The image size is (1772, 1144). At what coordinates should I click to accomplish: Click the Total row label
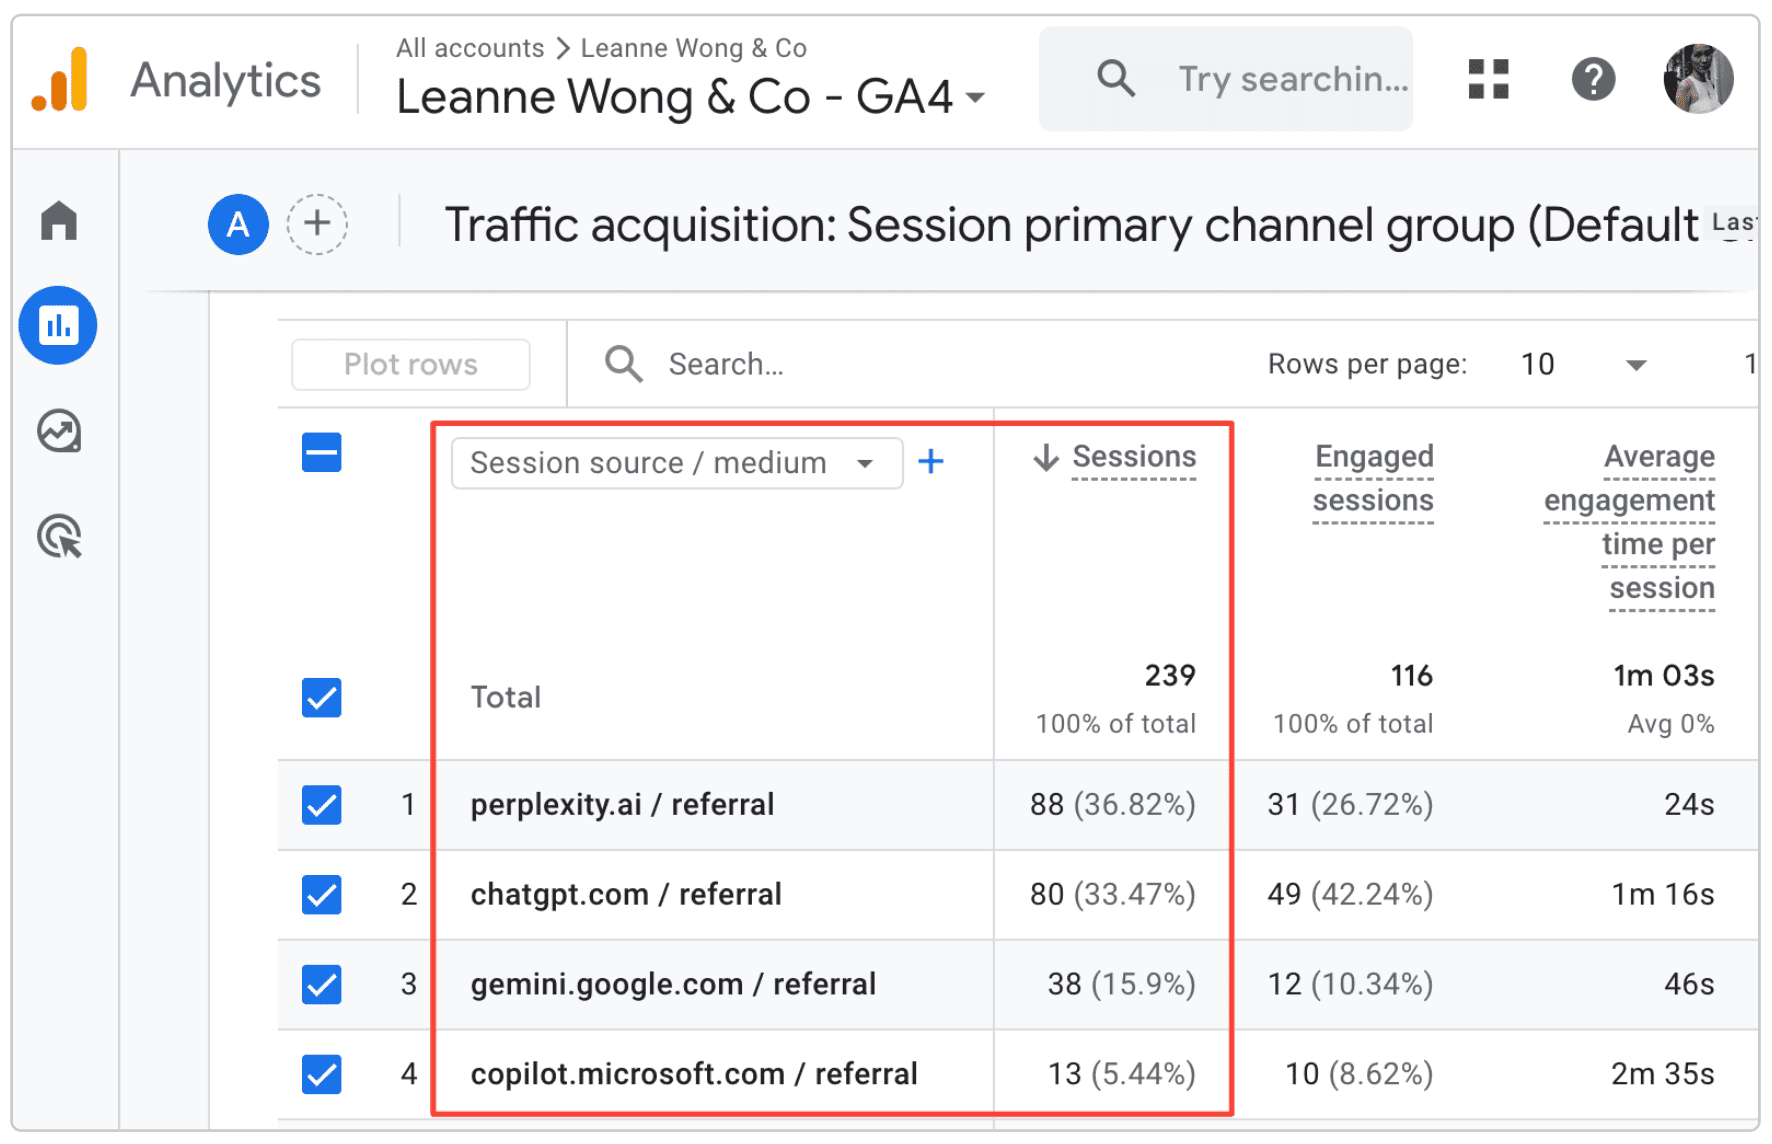click(506, 698)
